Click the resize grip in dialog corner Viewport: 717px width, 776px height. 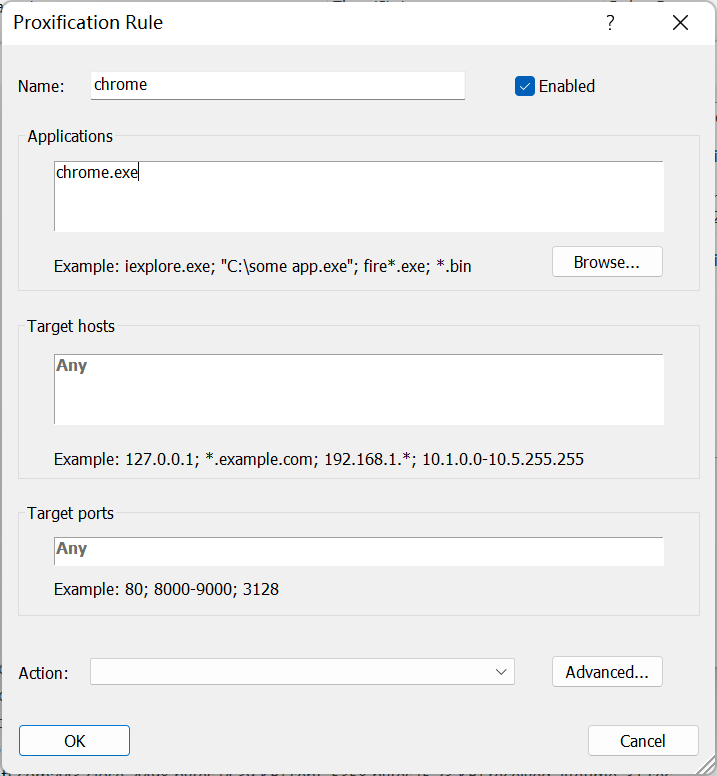[x=706, y=764]
